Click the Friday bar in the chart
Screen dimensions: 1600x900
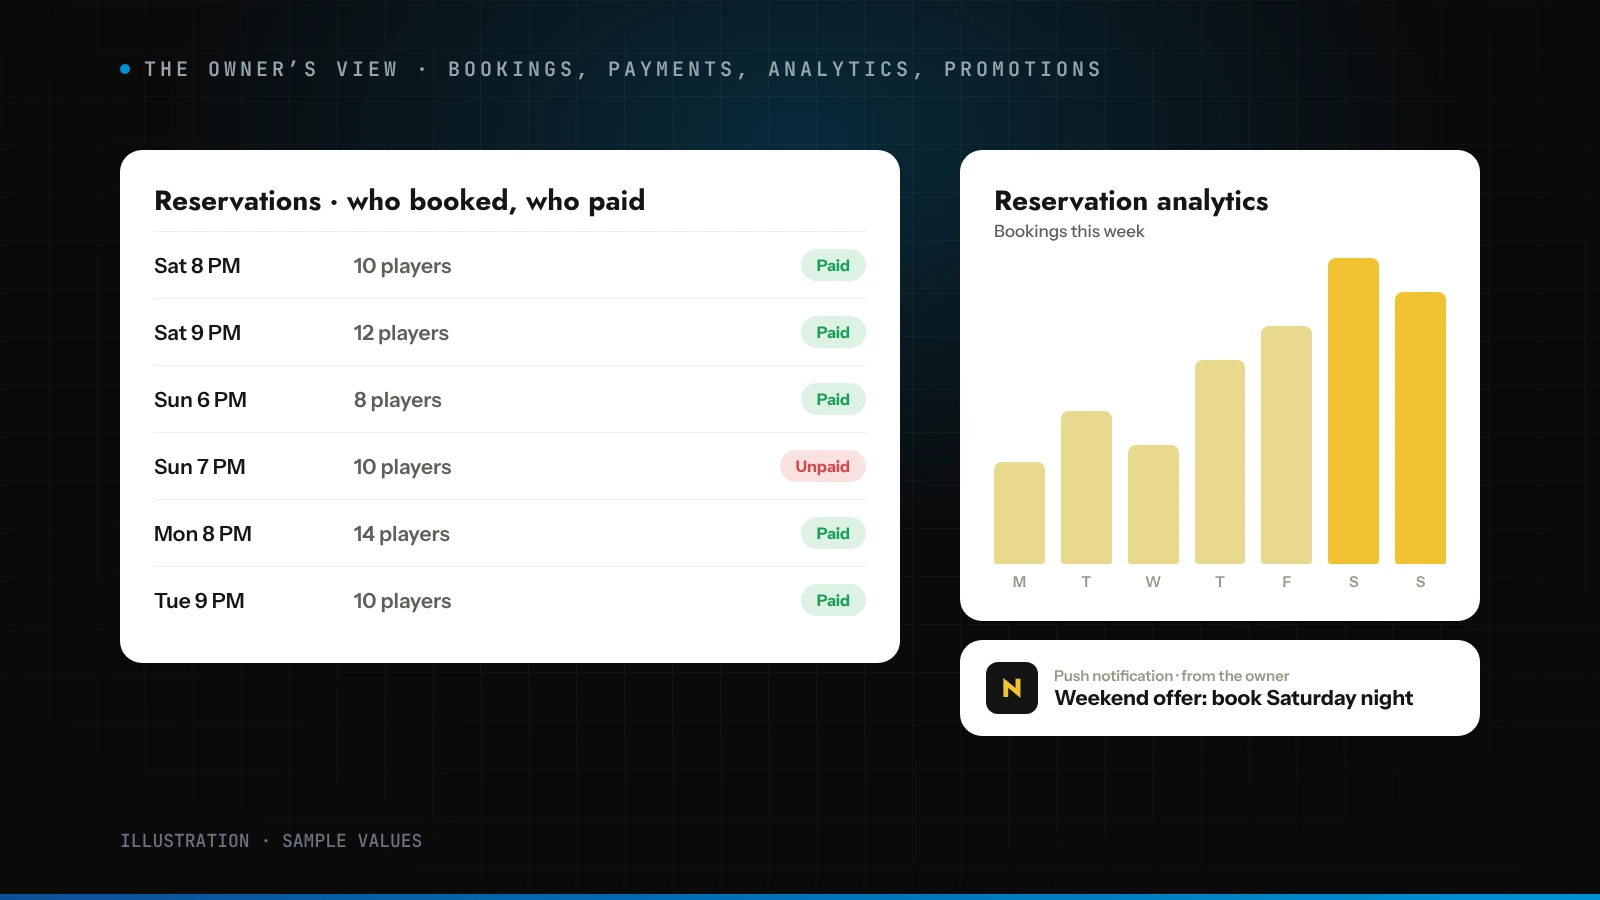(1286, 445)
